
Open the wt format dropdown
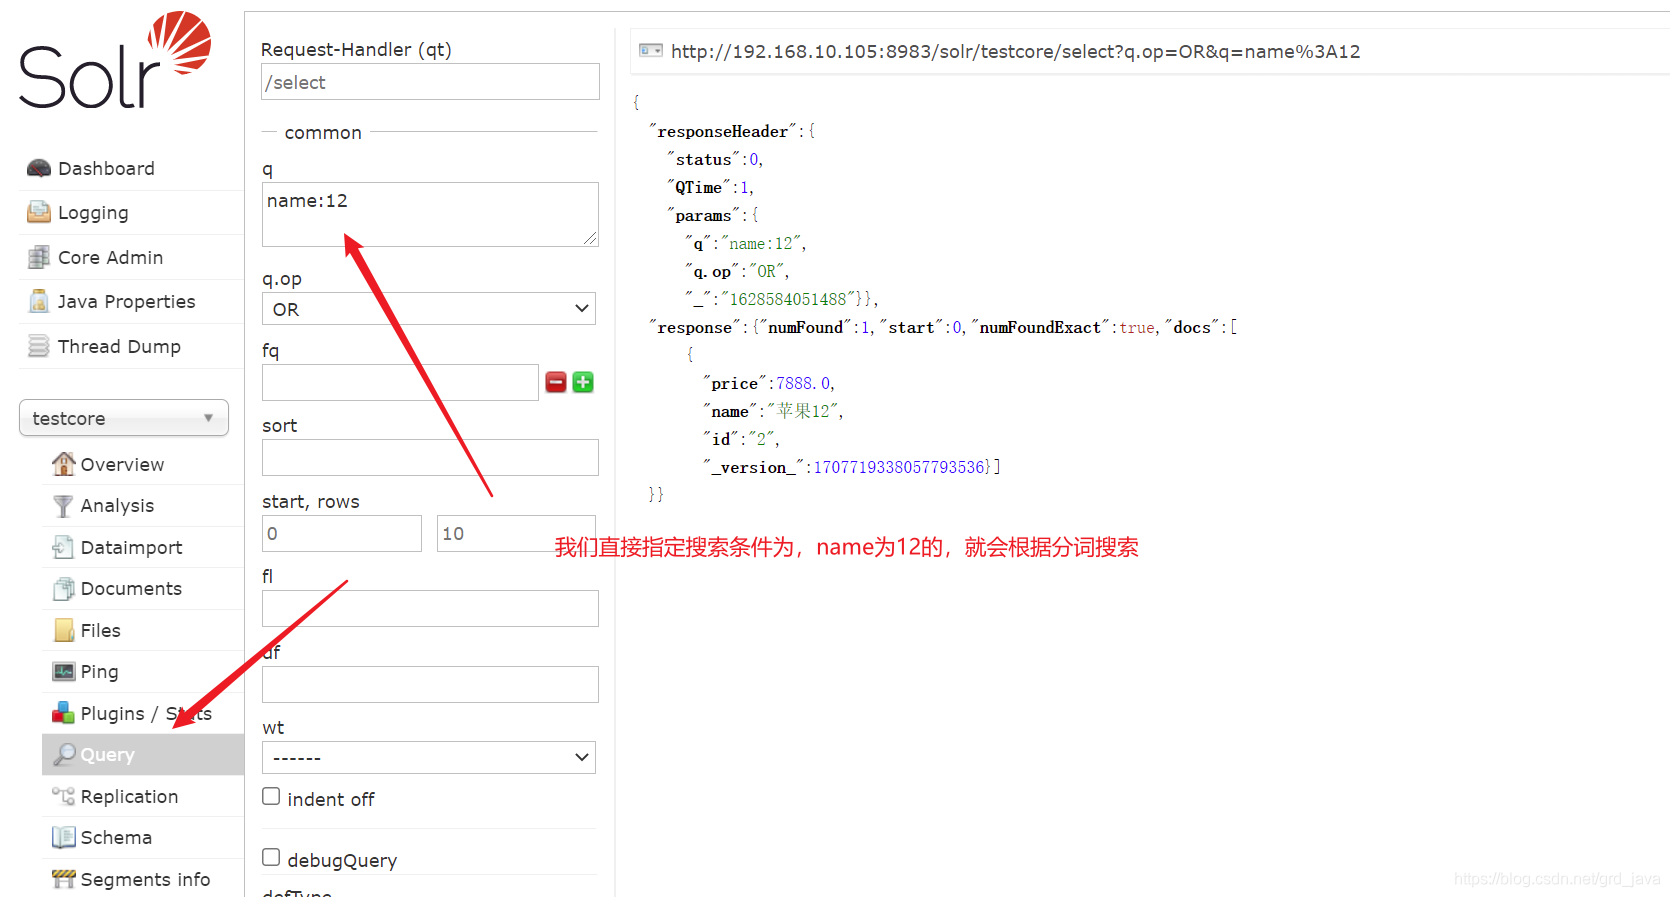click(x=429, y=758)
